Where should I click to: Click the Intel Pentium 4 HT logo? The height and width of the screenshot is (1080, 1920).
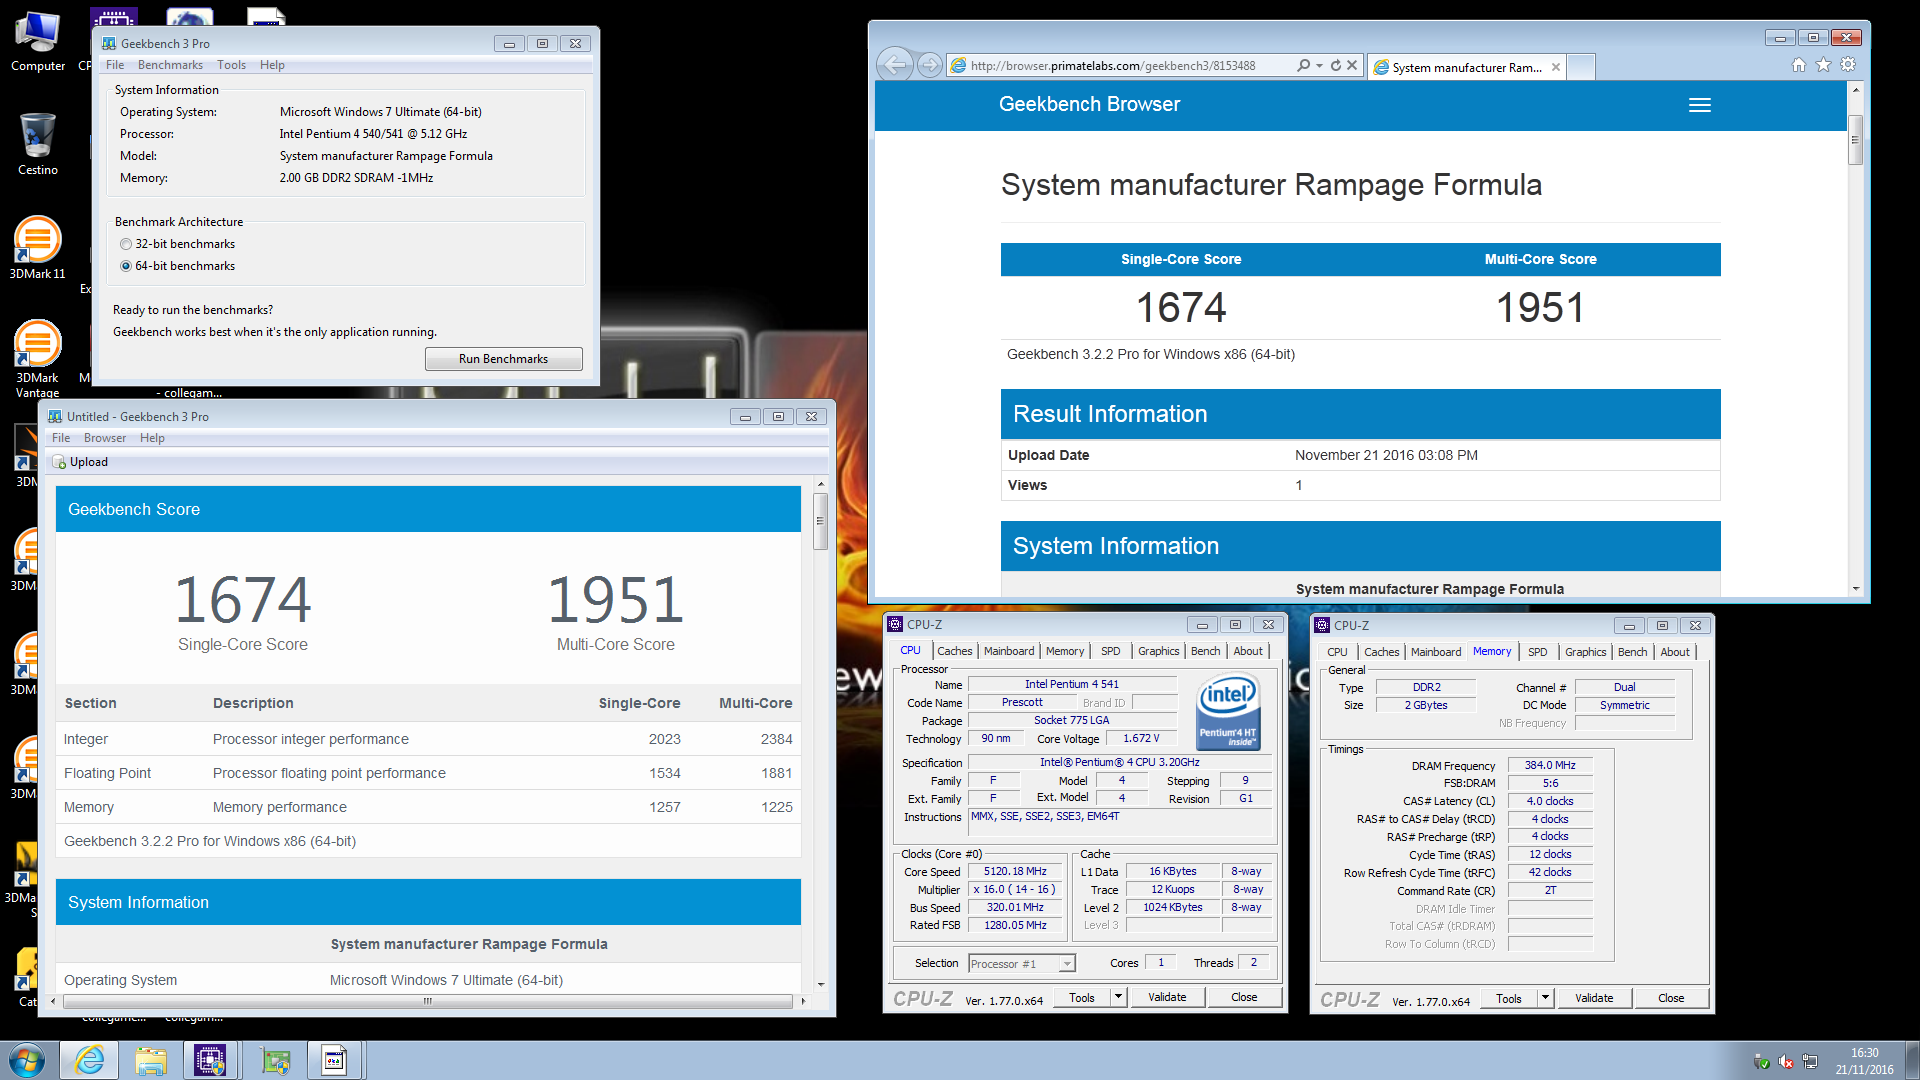pos(1228,710)
